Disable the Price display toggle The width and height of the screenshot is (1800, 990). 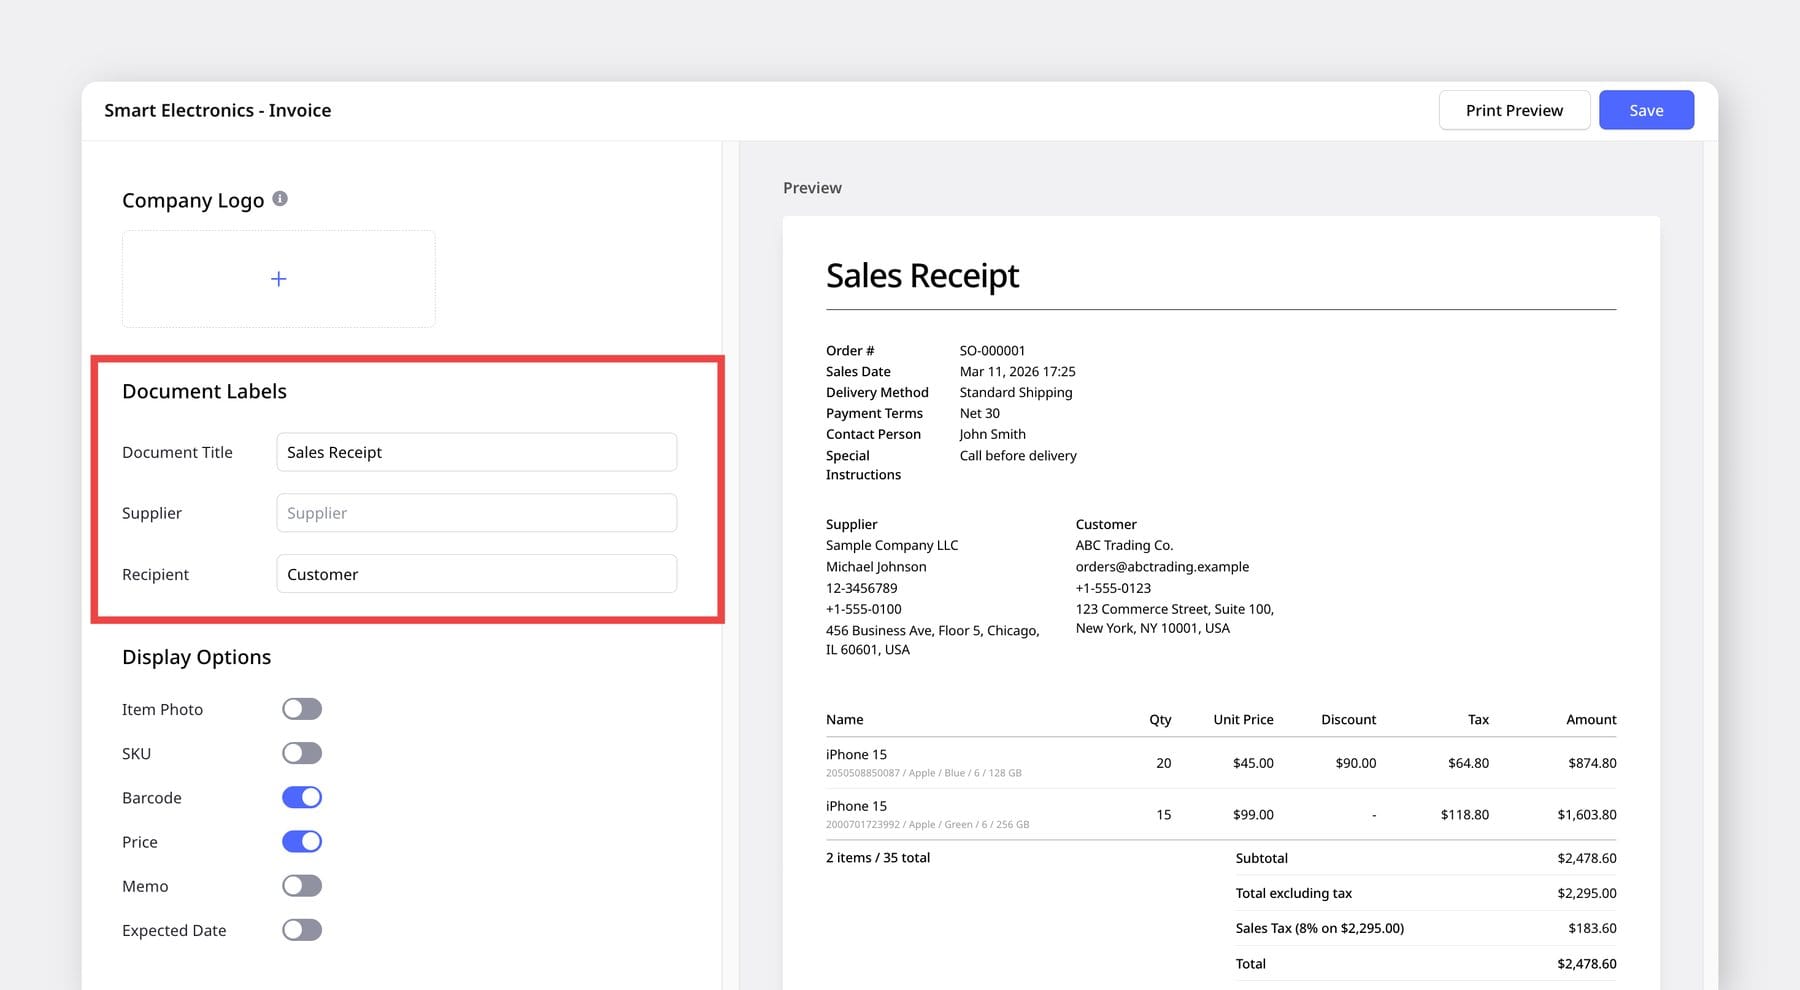301,841
